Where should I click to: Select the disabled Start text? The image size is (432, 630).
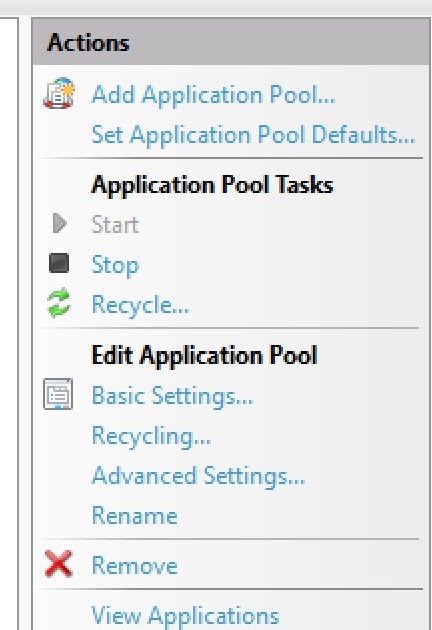(115, 224)
